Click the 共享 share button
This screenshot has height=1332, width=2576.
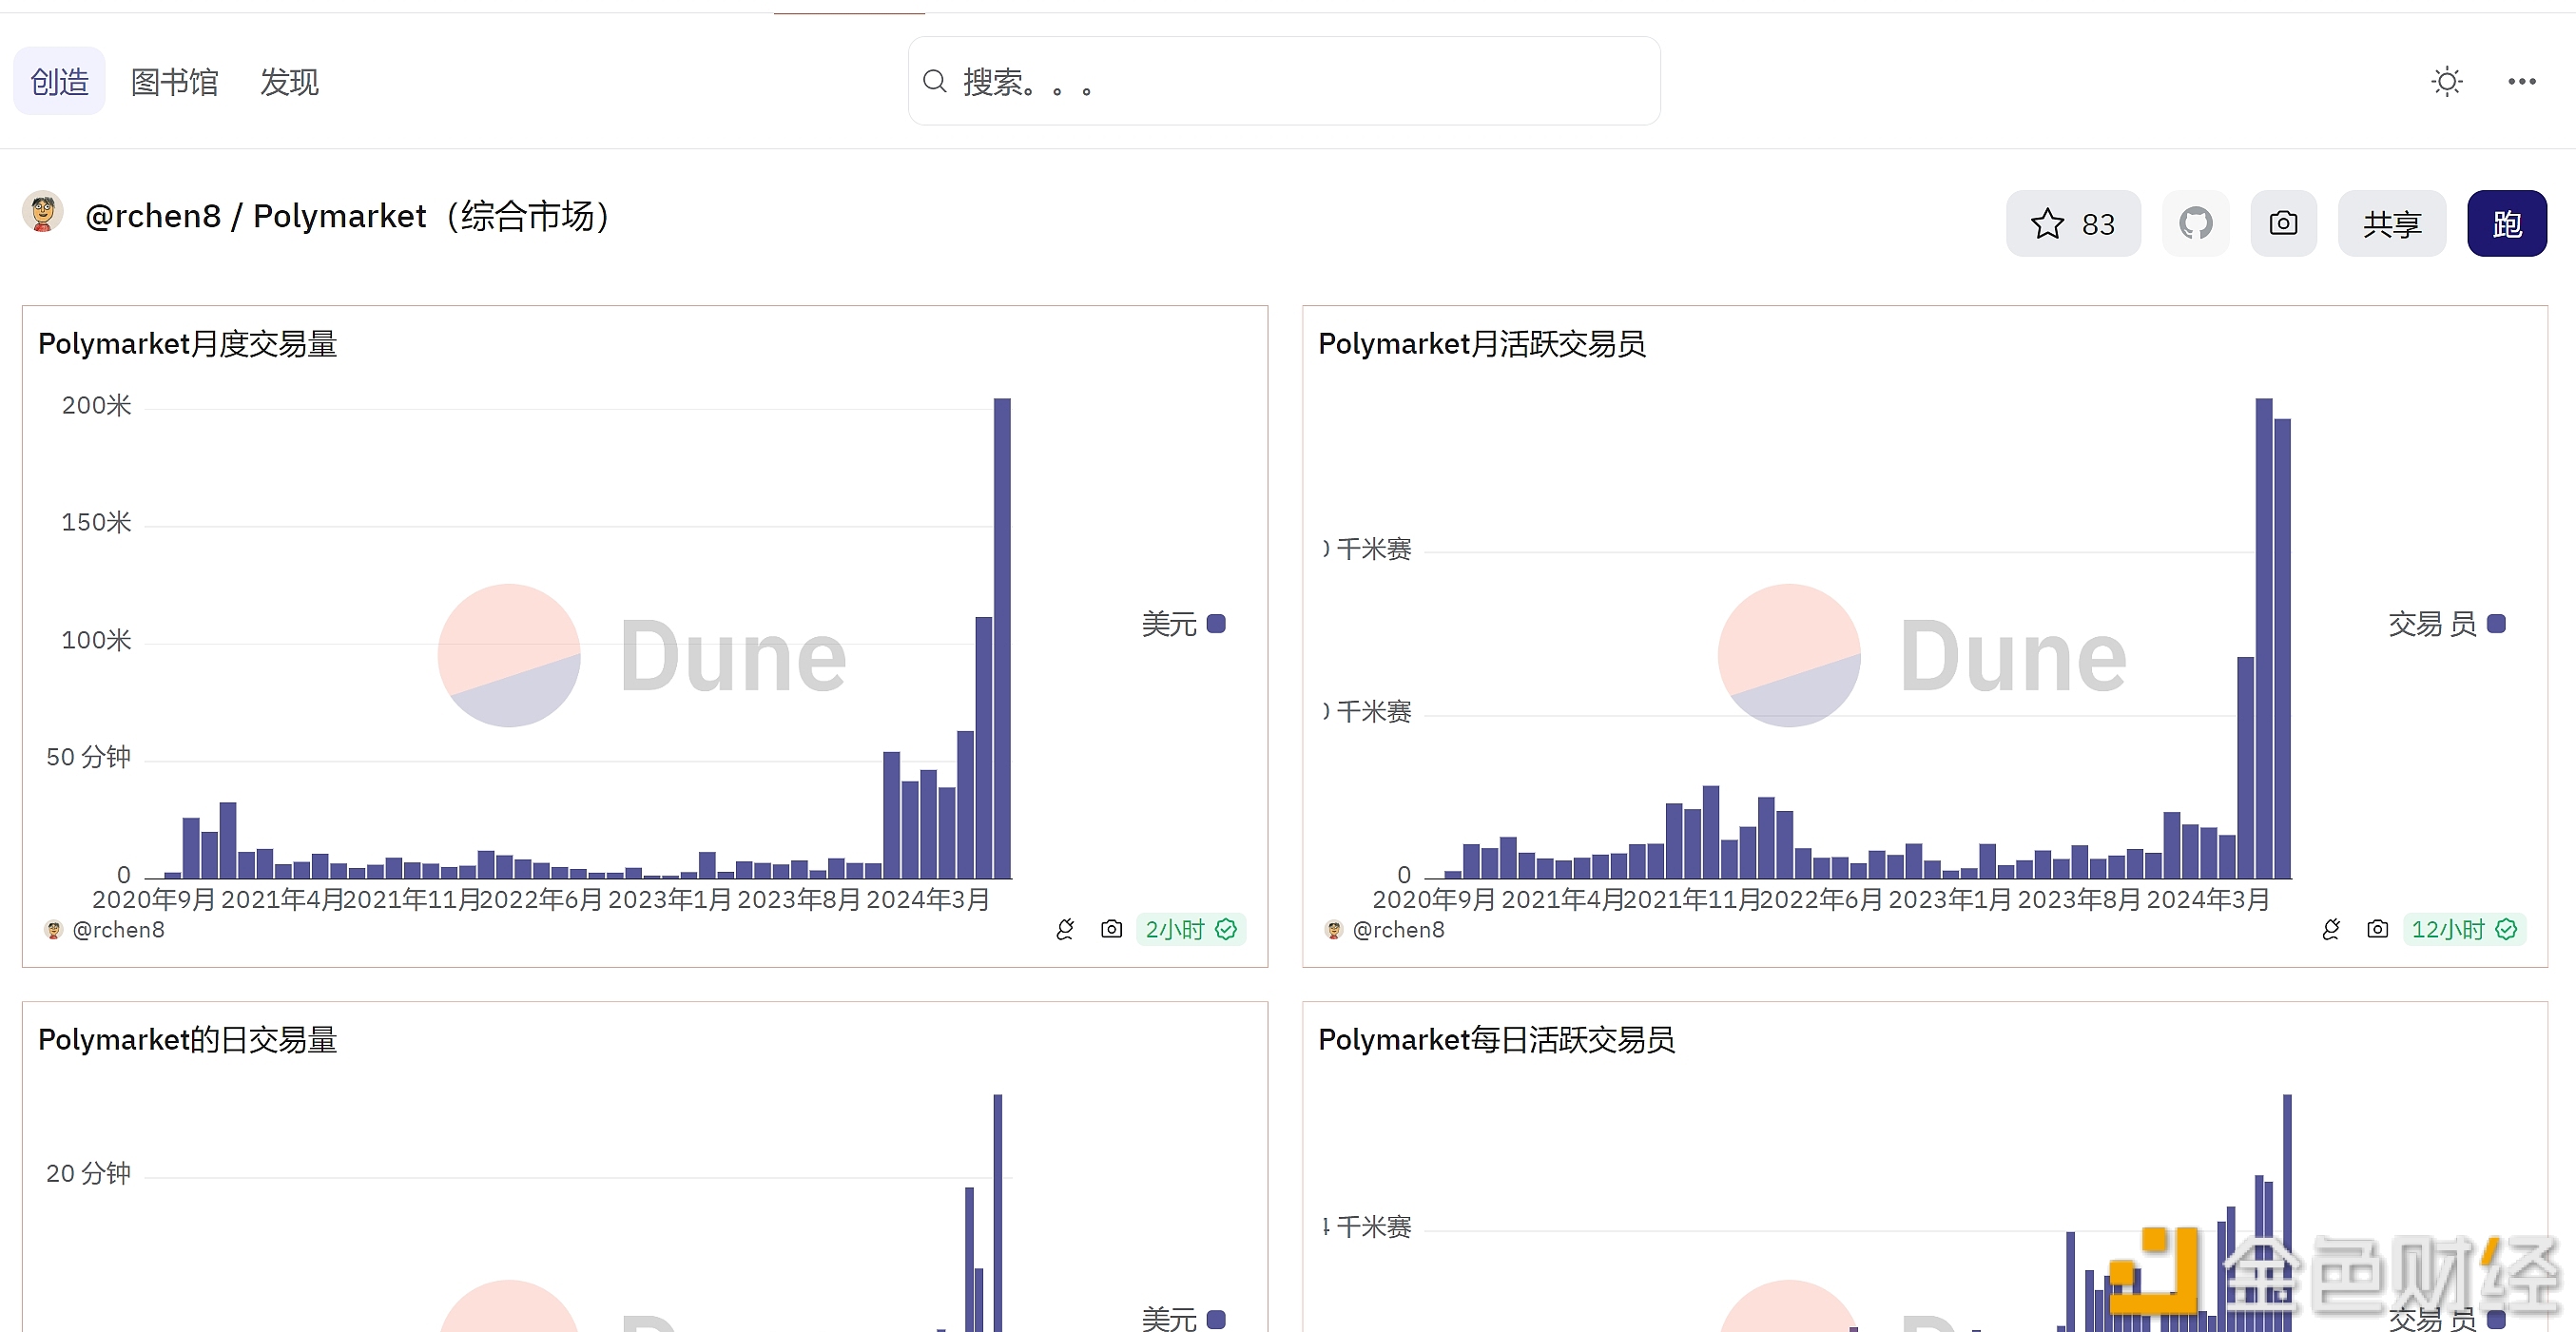click(2392, 223)
